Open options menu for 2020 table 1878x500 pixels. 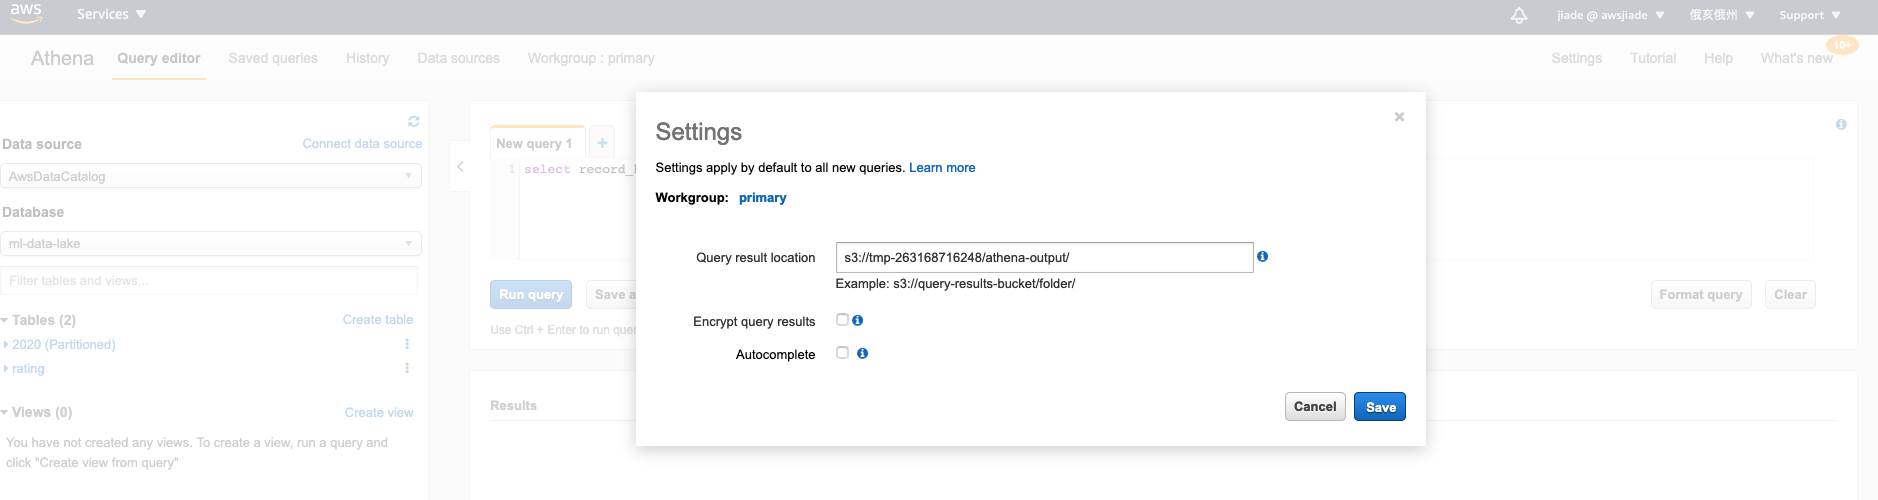coord(407,344)
